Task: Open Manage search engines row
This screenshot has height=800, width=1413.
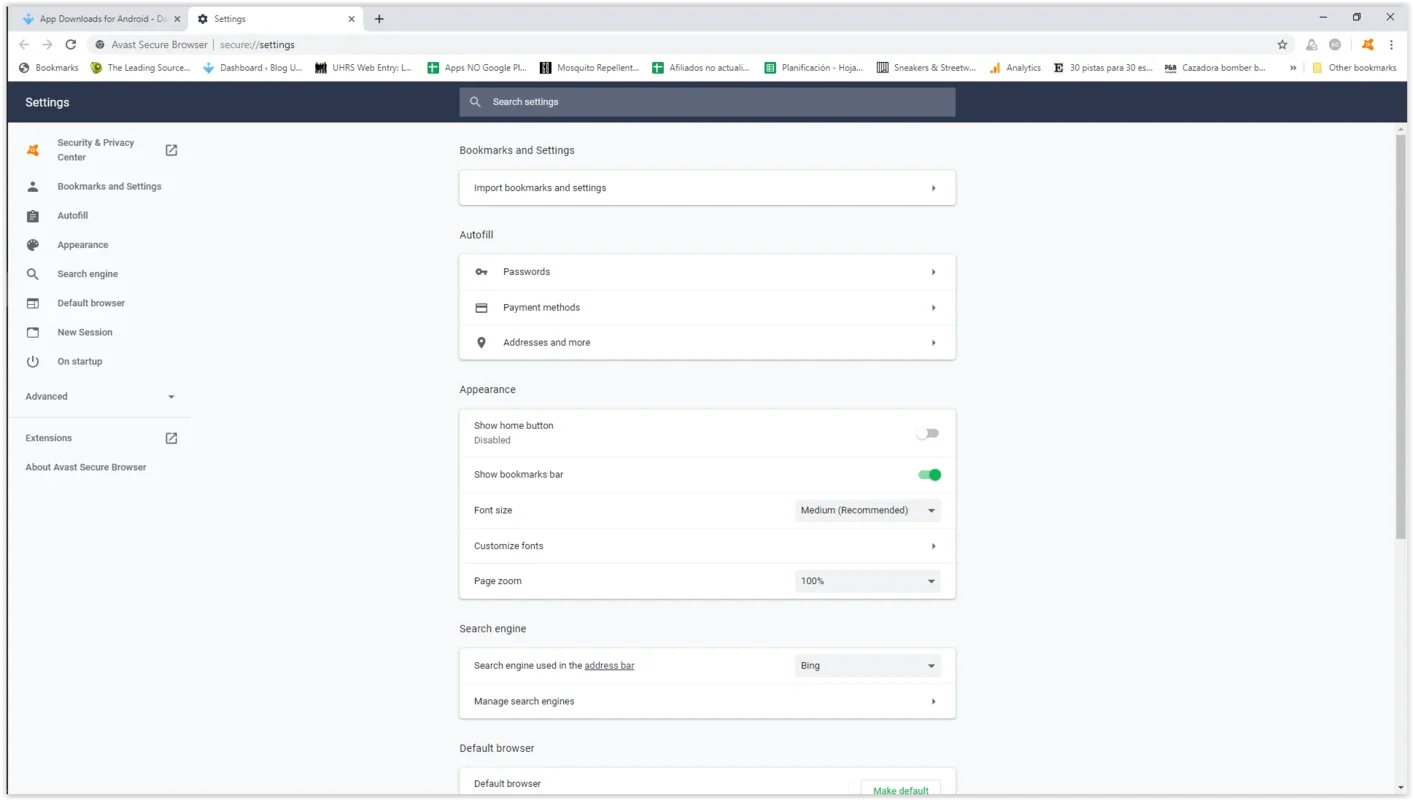Action: (707, 701)
